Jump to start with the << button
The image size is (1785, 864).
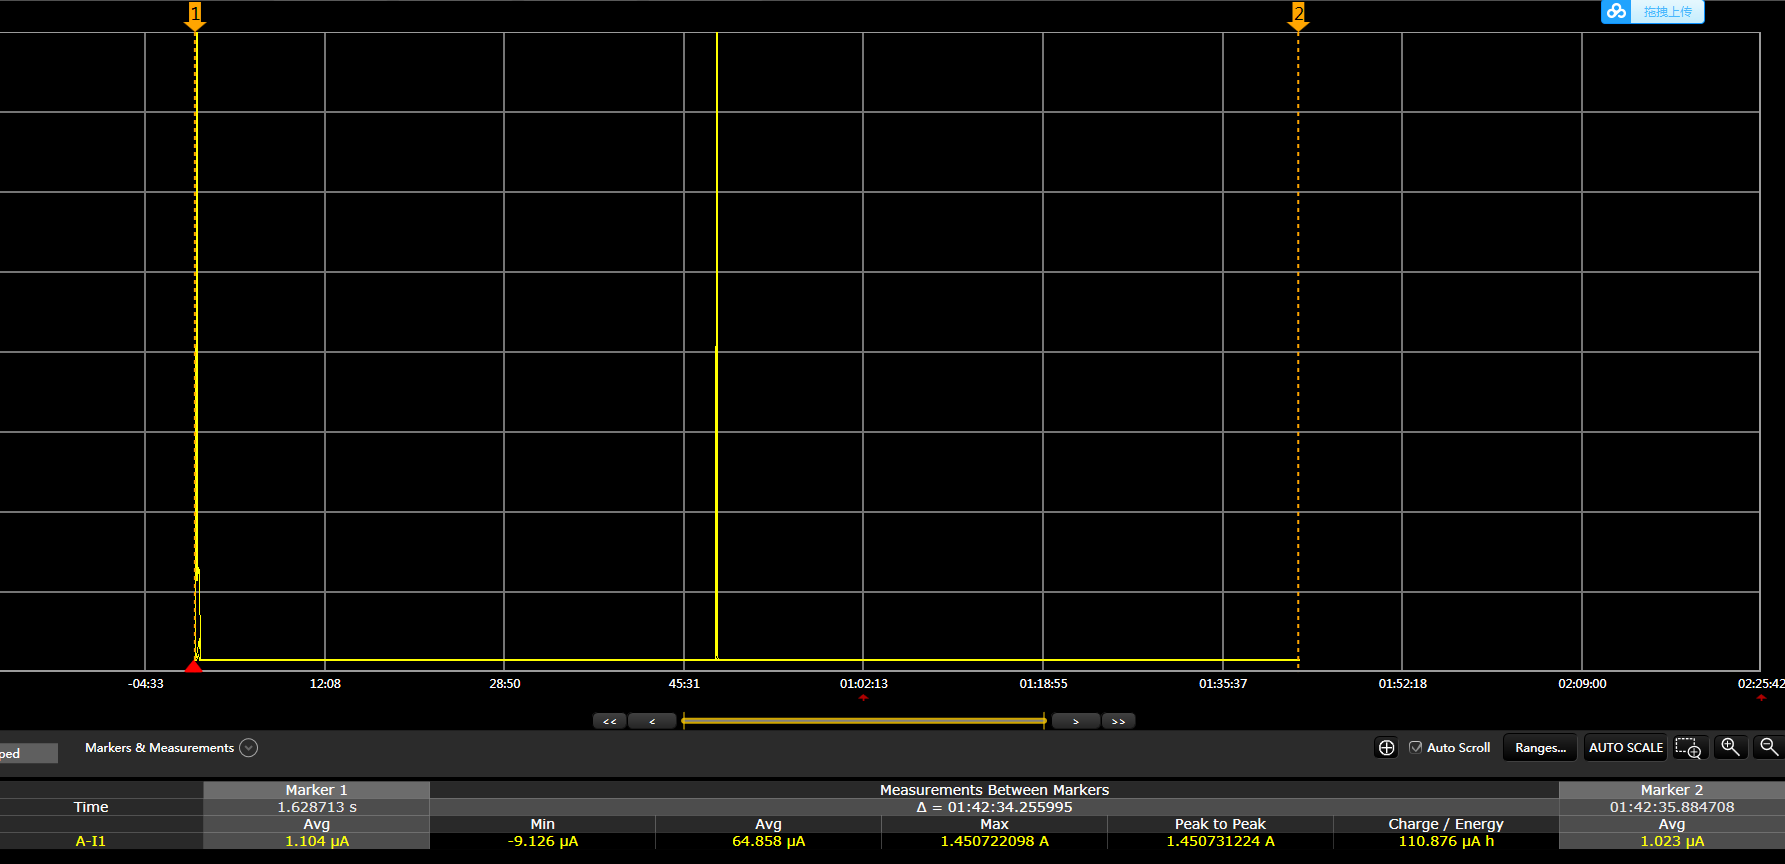[x=609, y=721]
